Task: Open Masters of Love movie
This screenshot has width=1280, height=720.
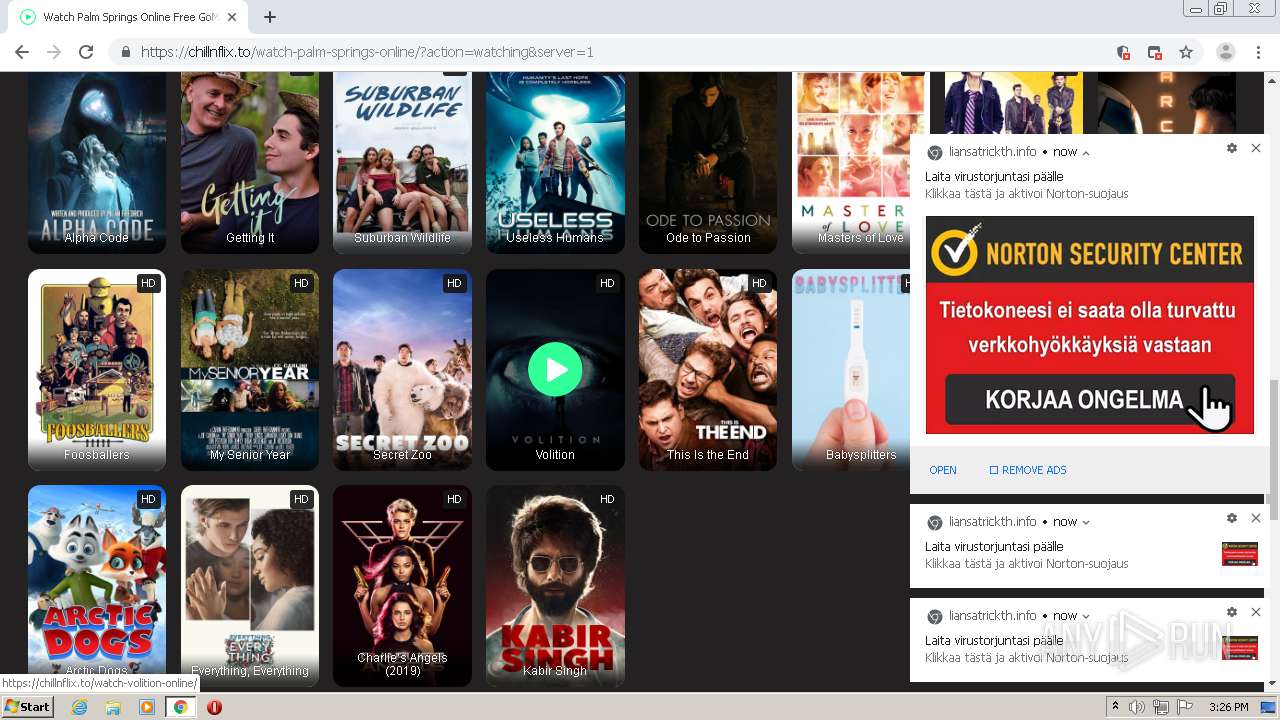Action: click(851, 162)
